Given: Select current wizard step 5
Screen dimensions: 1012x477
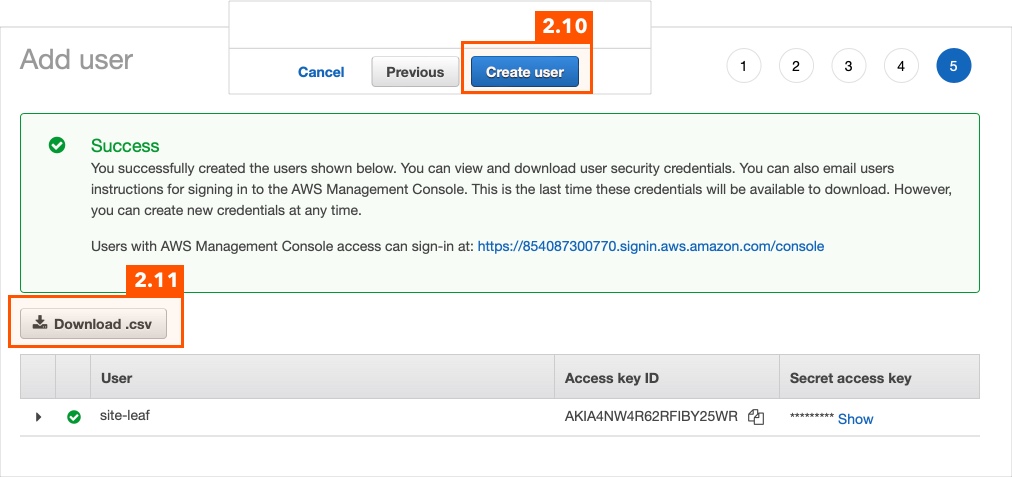Looking at the screenshot, I should pos(953,66).
